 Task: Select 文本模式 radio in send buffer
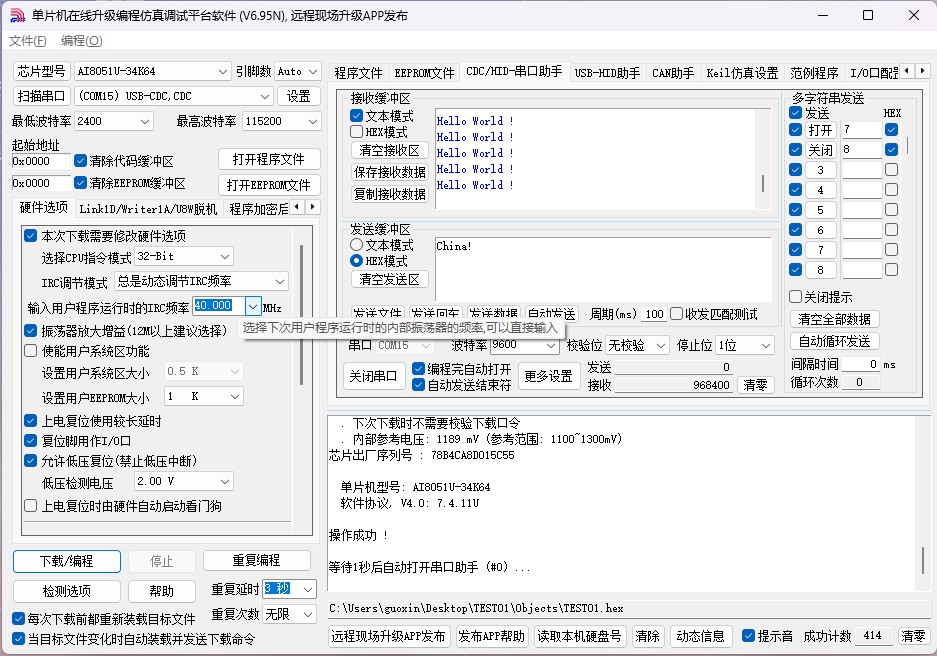click(x=356, y=245)
